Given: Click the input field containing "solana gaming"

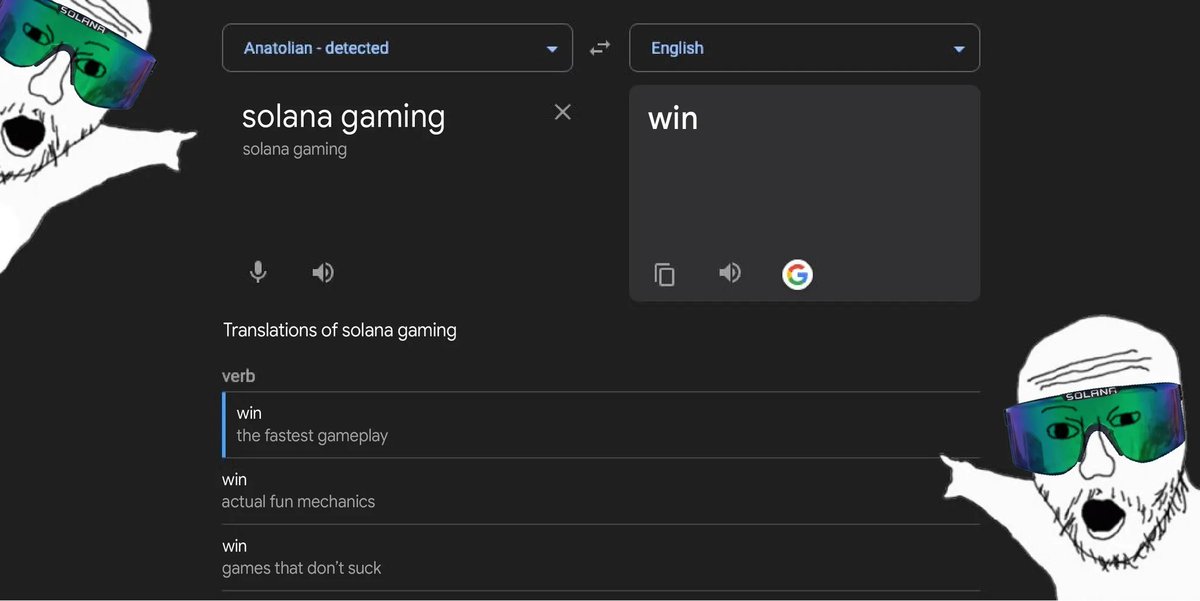Looking at the screenshot, I should pyautogui.click(x=343, y=117).
